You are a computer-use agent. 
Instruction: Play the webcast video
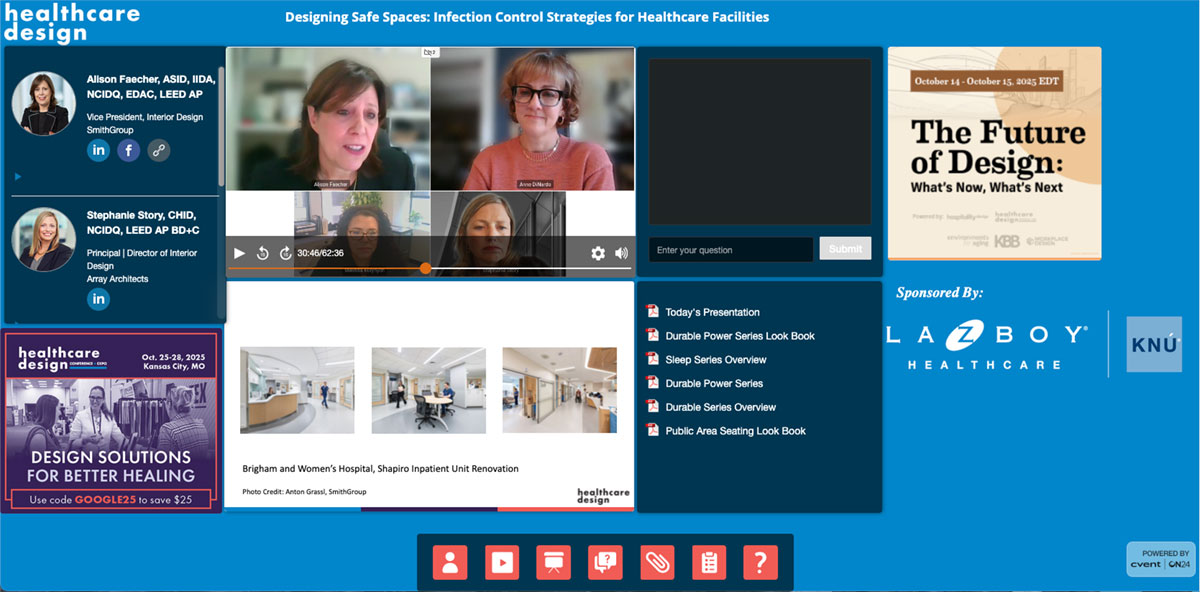(239, 253)
